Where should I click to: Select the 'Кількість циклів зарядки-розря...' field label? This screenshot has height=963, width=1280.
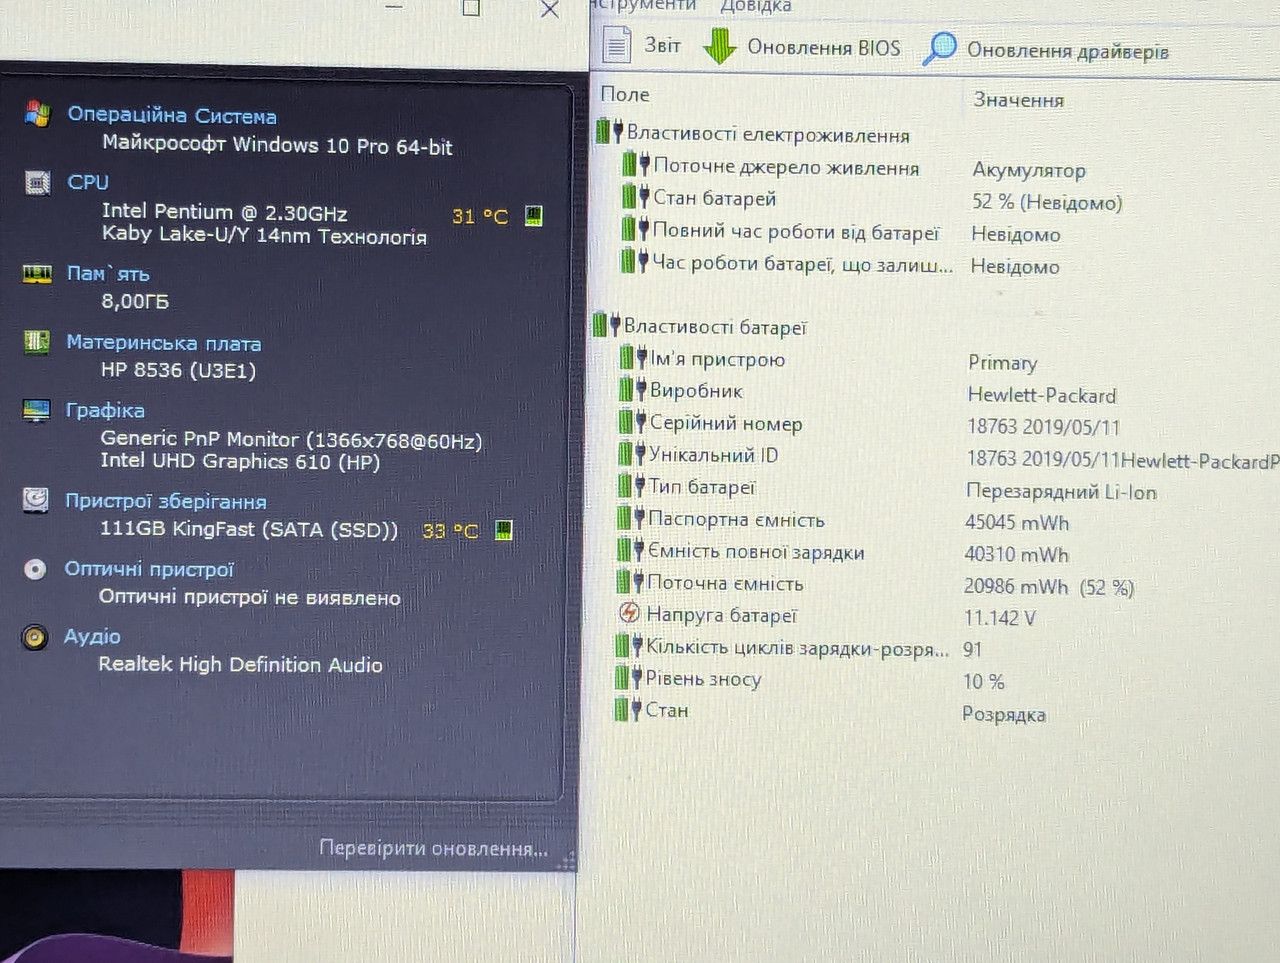click(x=797, y=647)
